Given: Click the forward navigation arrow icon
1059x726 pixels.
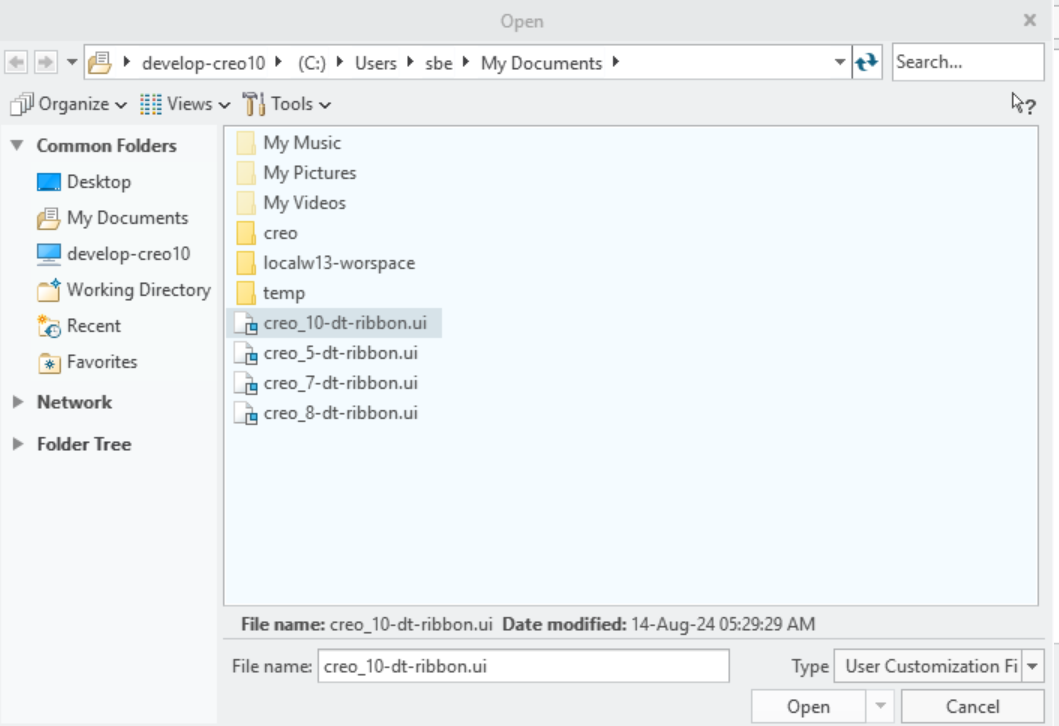Looking at the screenshot, I should tap(45, 63).
